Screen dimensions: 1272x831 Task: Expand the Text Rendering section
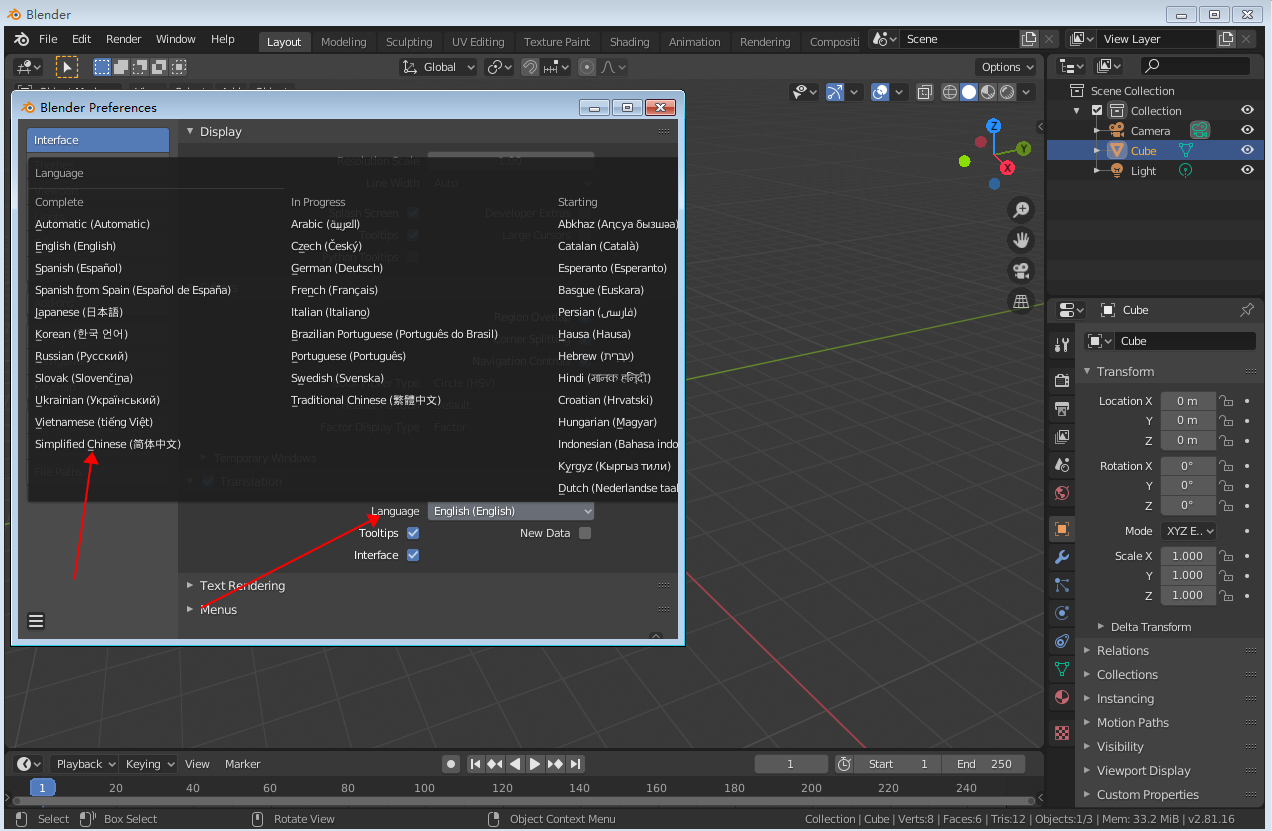point(241,586)
